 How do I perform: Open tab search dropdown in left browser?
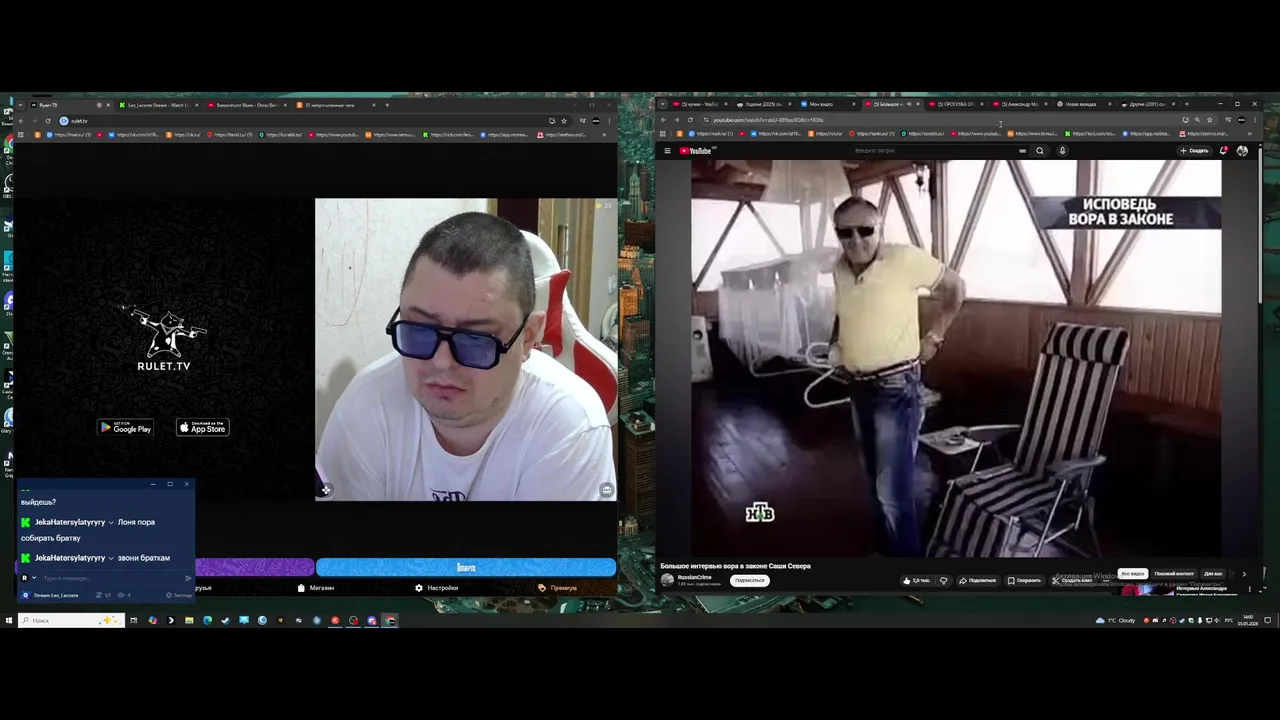[21, 105]
